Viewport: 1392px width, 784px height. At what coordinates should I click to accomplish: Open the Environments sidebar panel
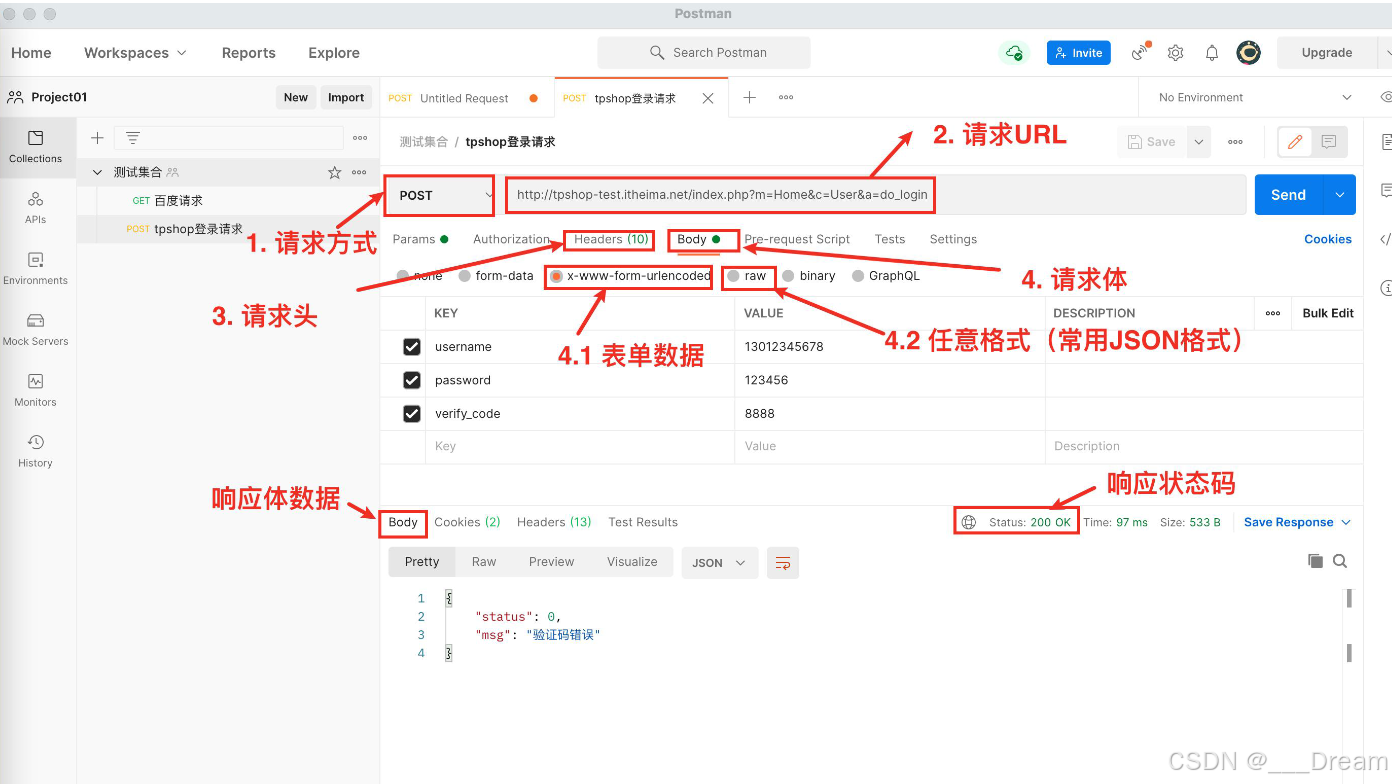click(36, 268)
